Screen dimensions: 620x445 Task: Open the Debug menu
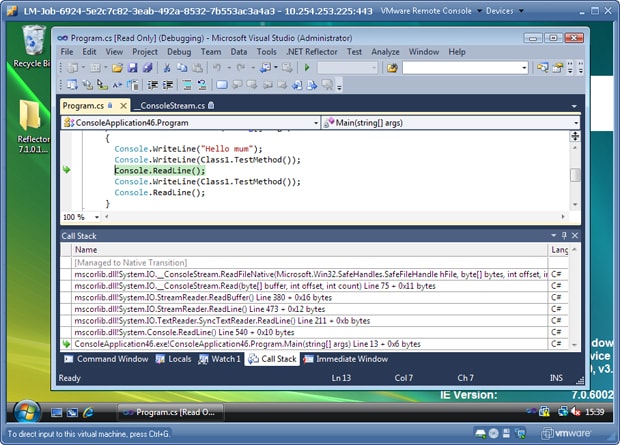click(x=179, y=52)
